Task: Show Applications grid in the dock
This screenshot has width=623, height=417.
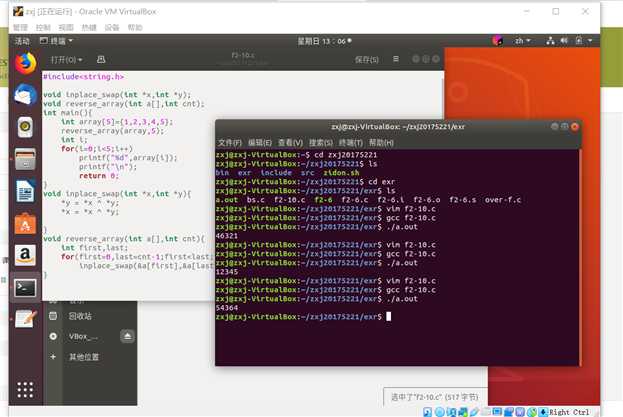Action: pos(25,390)
